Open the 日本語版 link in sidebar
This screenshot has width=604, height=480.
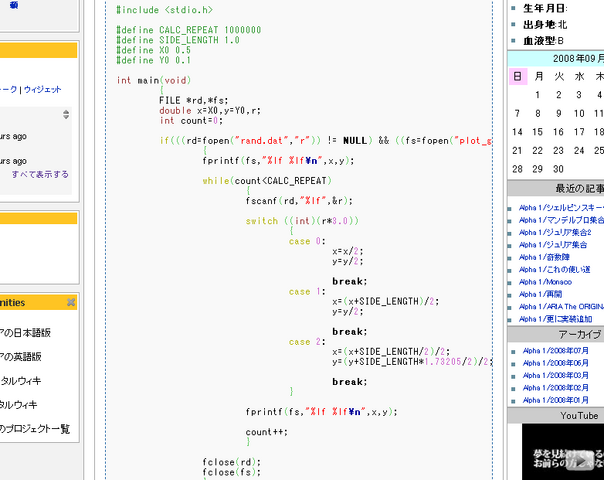coord(25,332)
